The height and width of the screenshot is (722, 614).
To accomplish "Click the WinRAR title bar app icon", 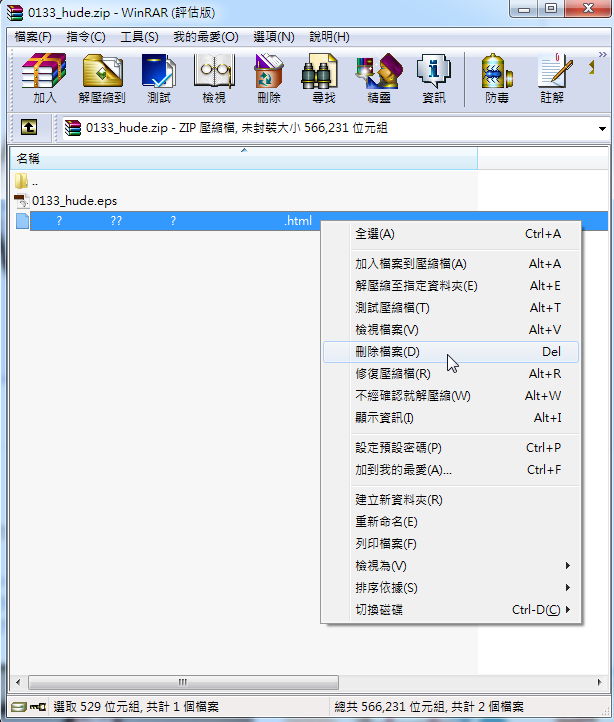I will click(15, 12).
